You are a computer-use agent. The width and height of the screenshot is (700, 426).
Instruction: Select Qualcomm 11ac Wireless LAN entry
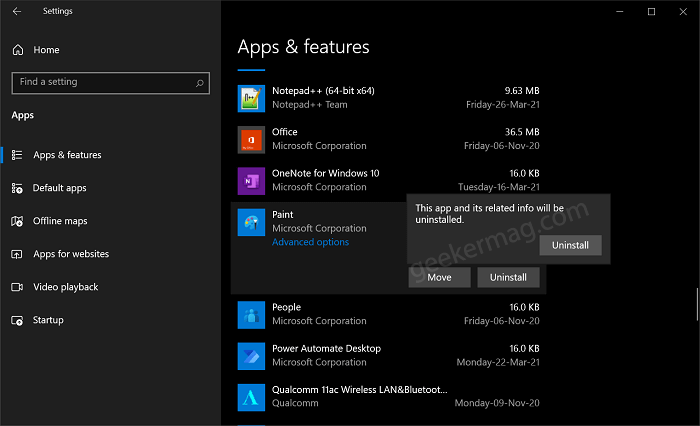coord(388,397)
